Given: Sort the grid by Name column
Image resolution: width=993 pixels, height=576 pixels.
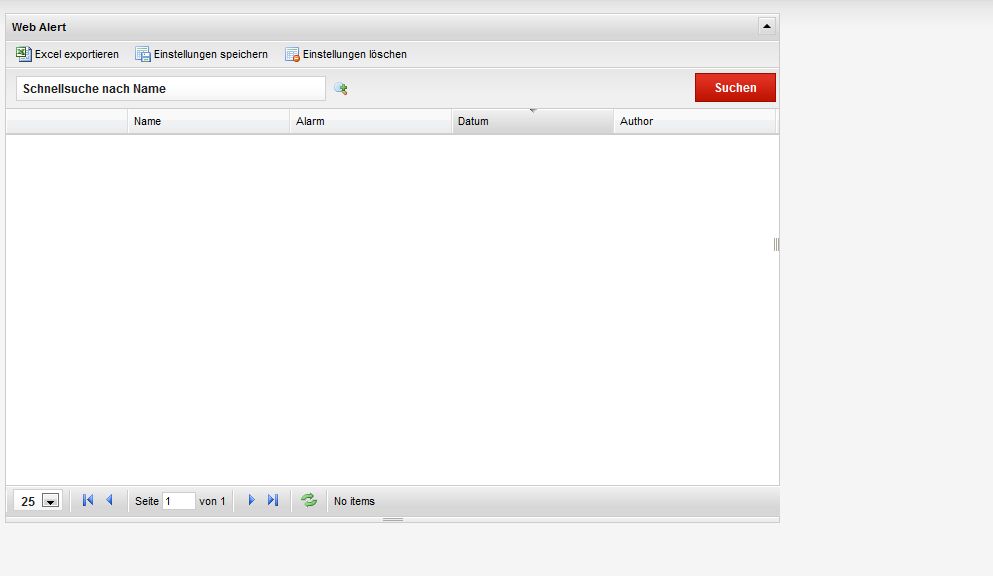Looking at the screenshot, I should 208,121.
